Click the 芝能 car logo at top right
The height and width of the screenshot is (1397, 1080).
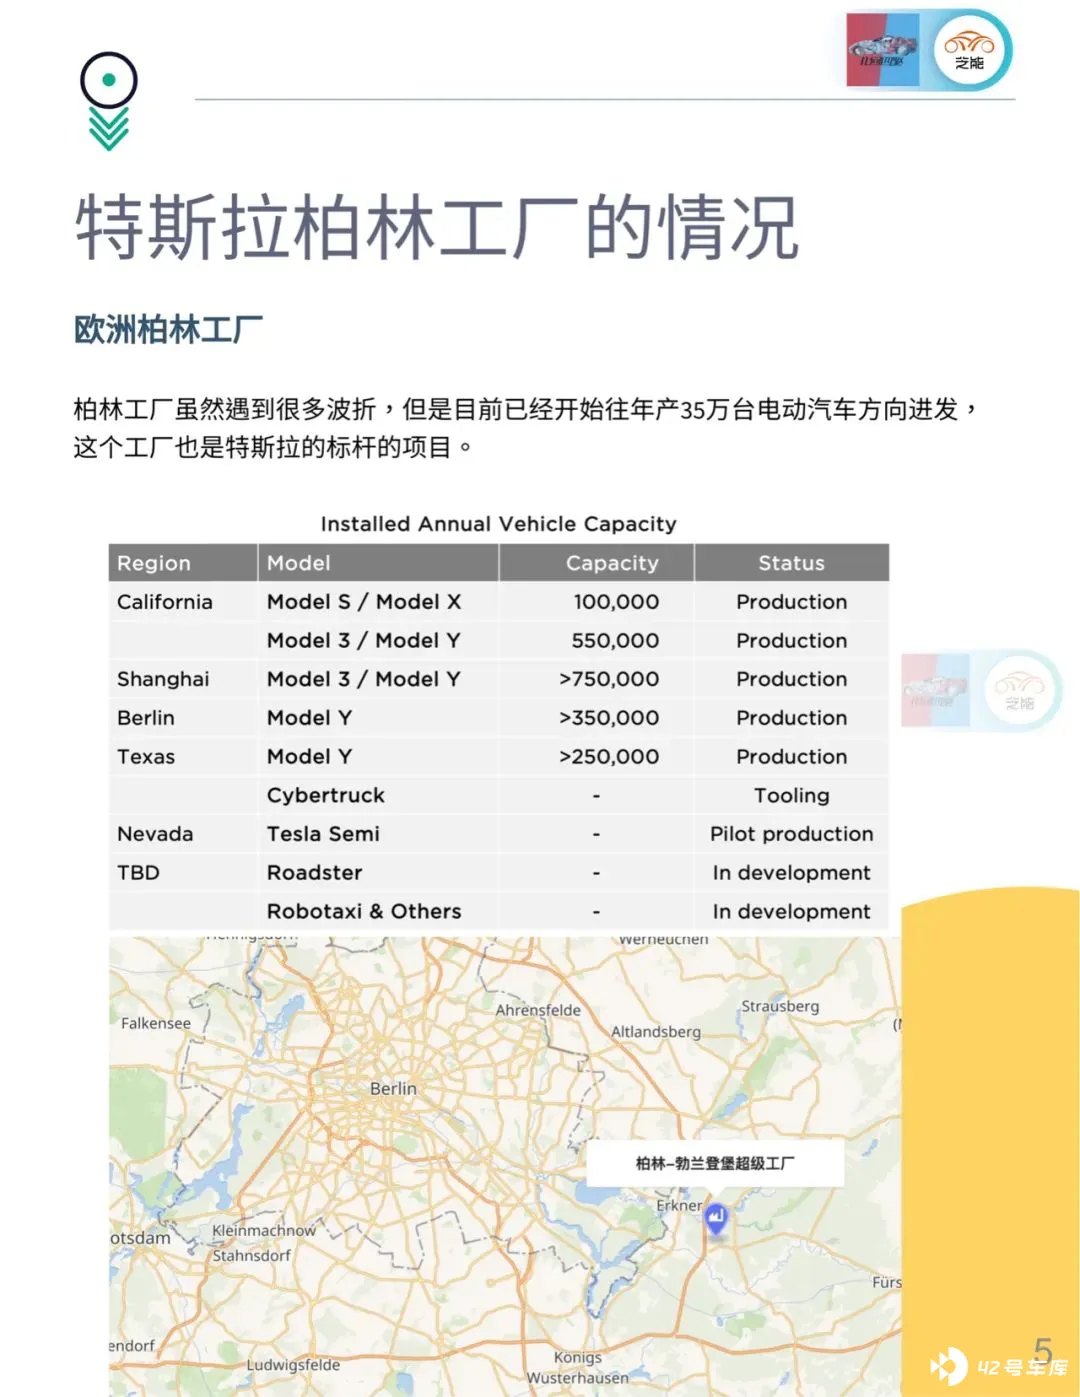click(x=969, y=50)
